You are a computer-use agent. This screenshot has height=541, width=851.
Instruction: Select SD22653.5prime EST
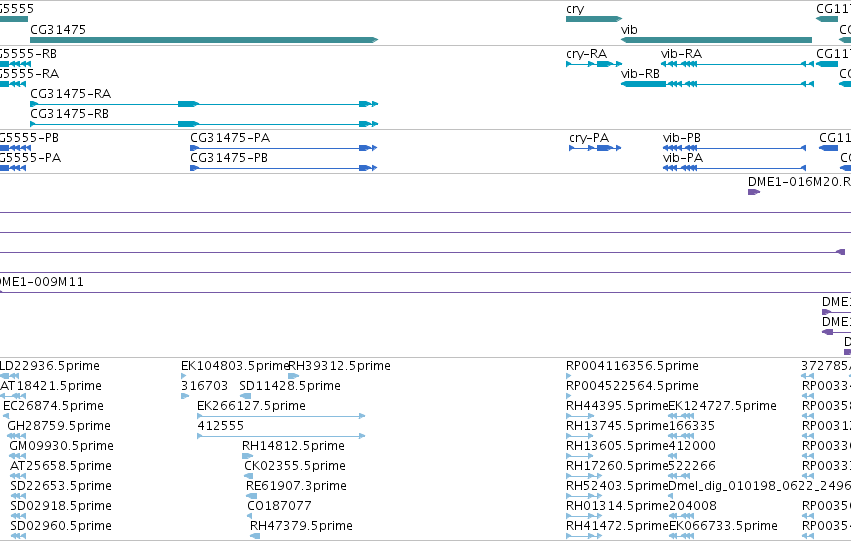[x=61, y=486]
